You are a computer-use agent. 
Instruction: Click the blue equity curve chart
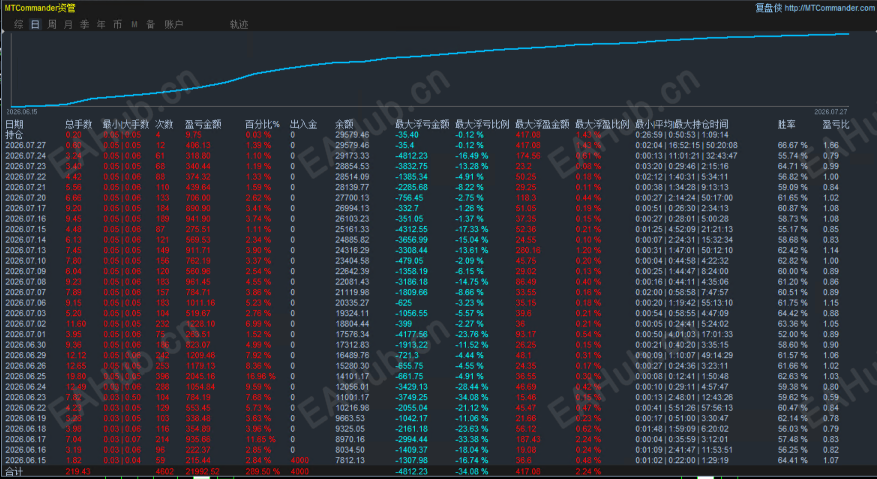coord(430,69)
